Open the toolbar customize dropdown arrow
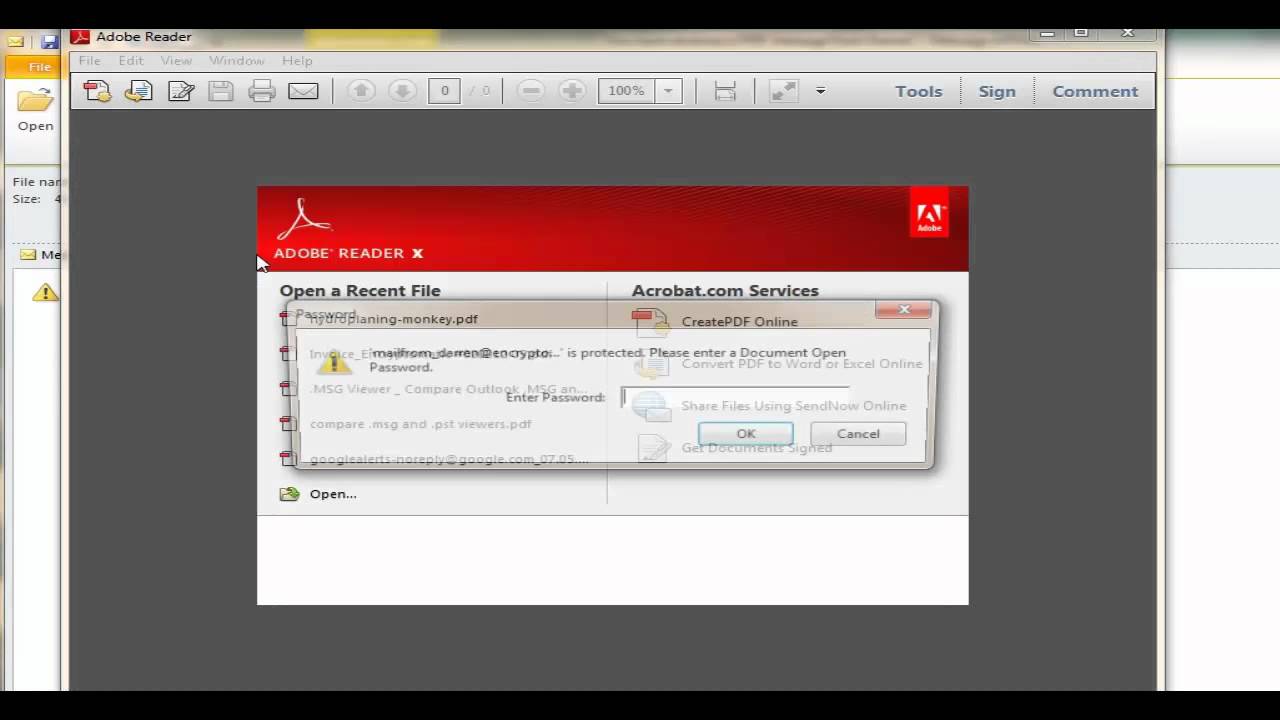This screenshot has width=1280, height=720. click(x=820, y=91)
